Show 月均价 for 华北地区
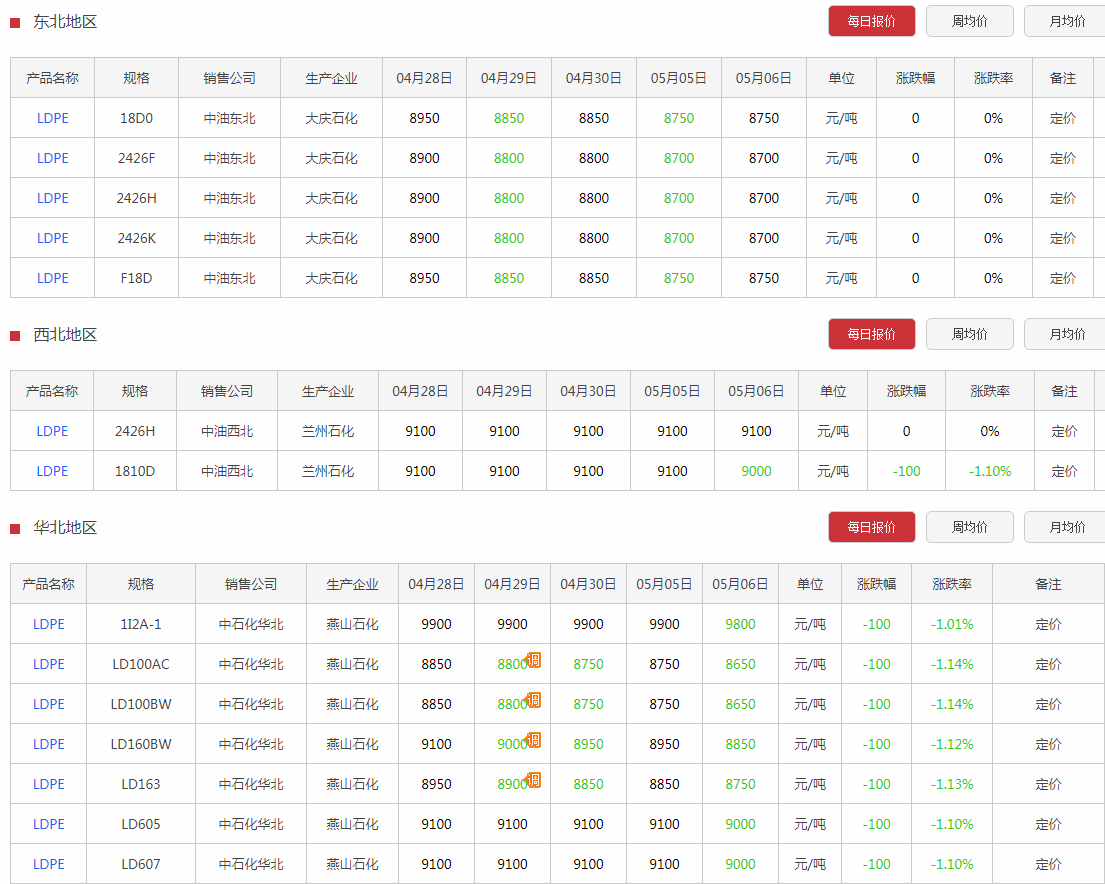The height and width of the screenshot is (884, 1105). tap(1066, 527)
